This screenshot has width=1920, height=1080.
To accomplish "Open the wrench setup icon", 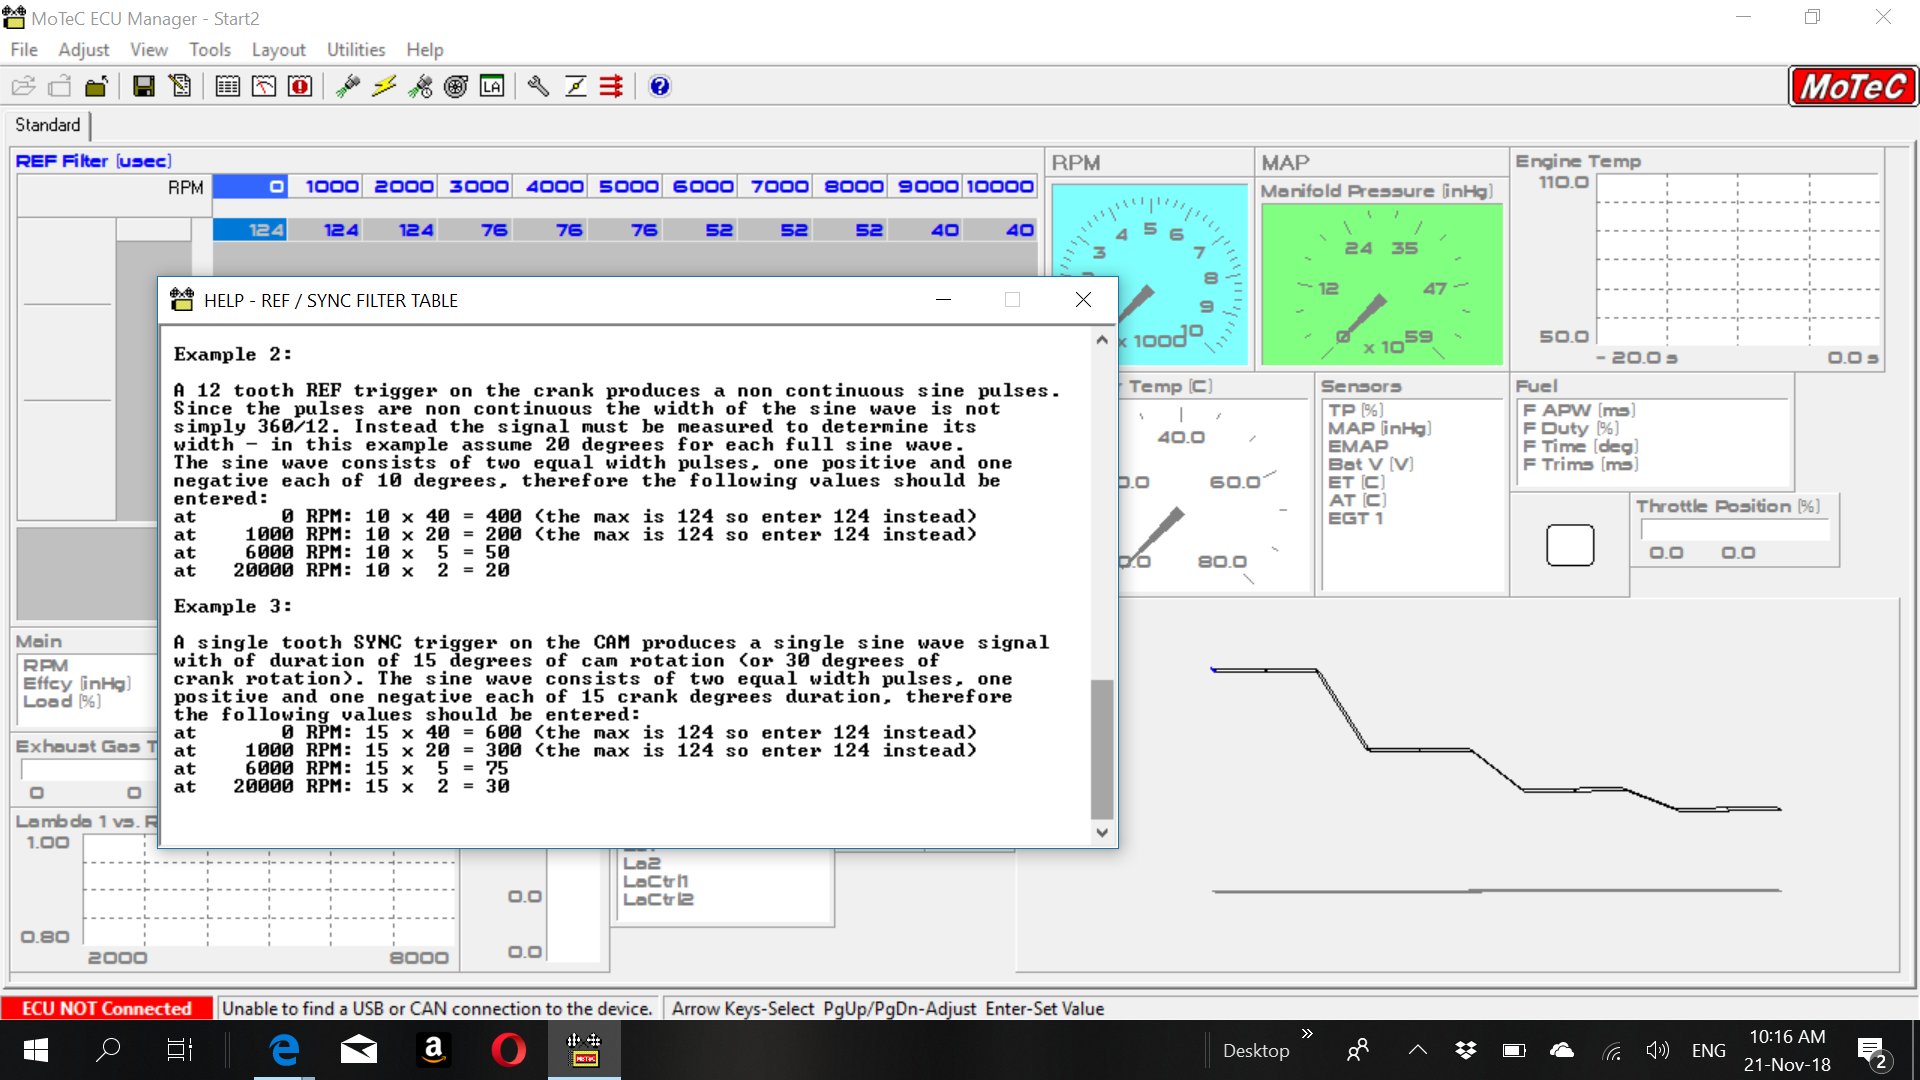I will tap(539, 86).
